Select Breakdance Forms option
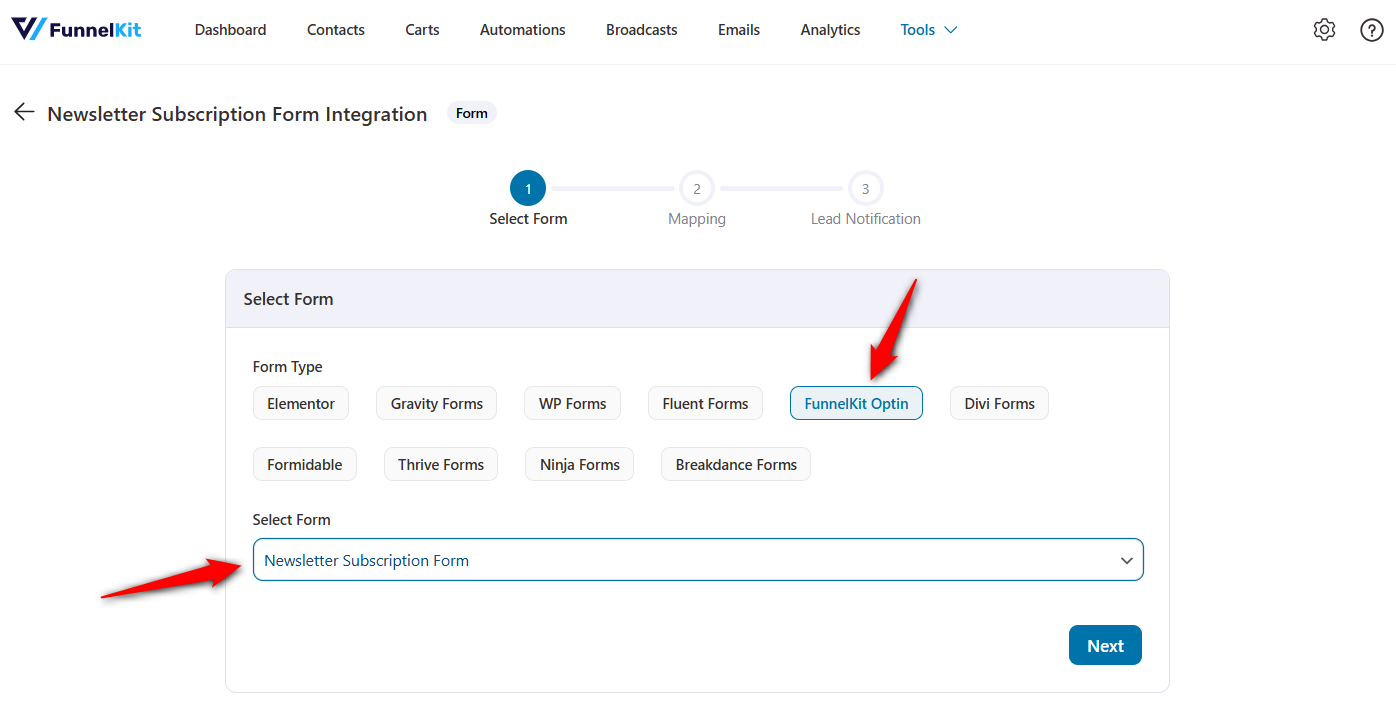 (736, 464)
